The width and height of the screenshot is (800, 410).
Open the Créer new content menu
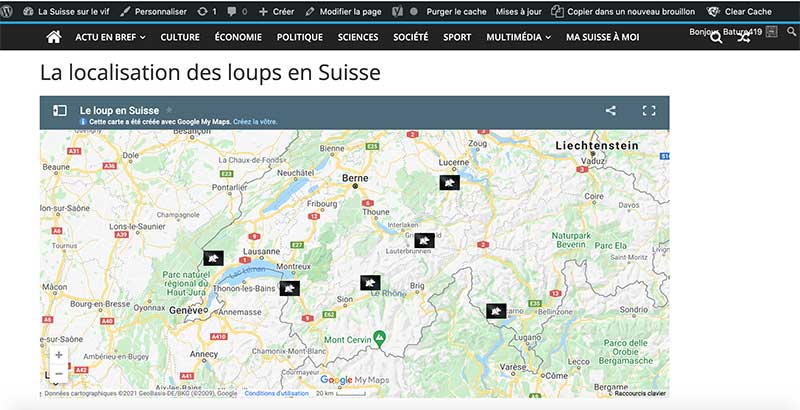[x=277, y=11]
